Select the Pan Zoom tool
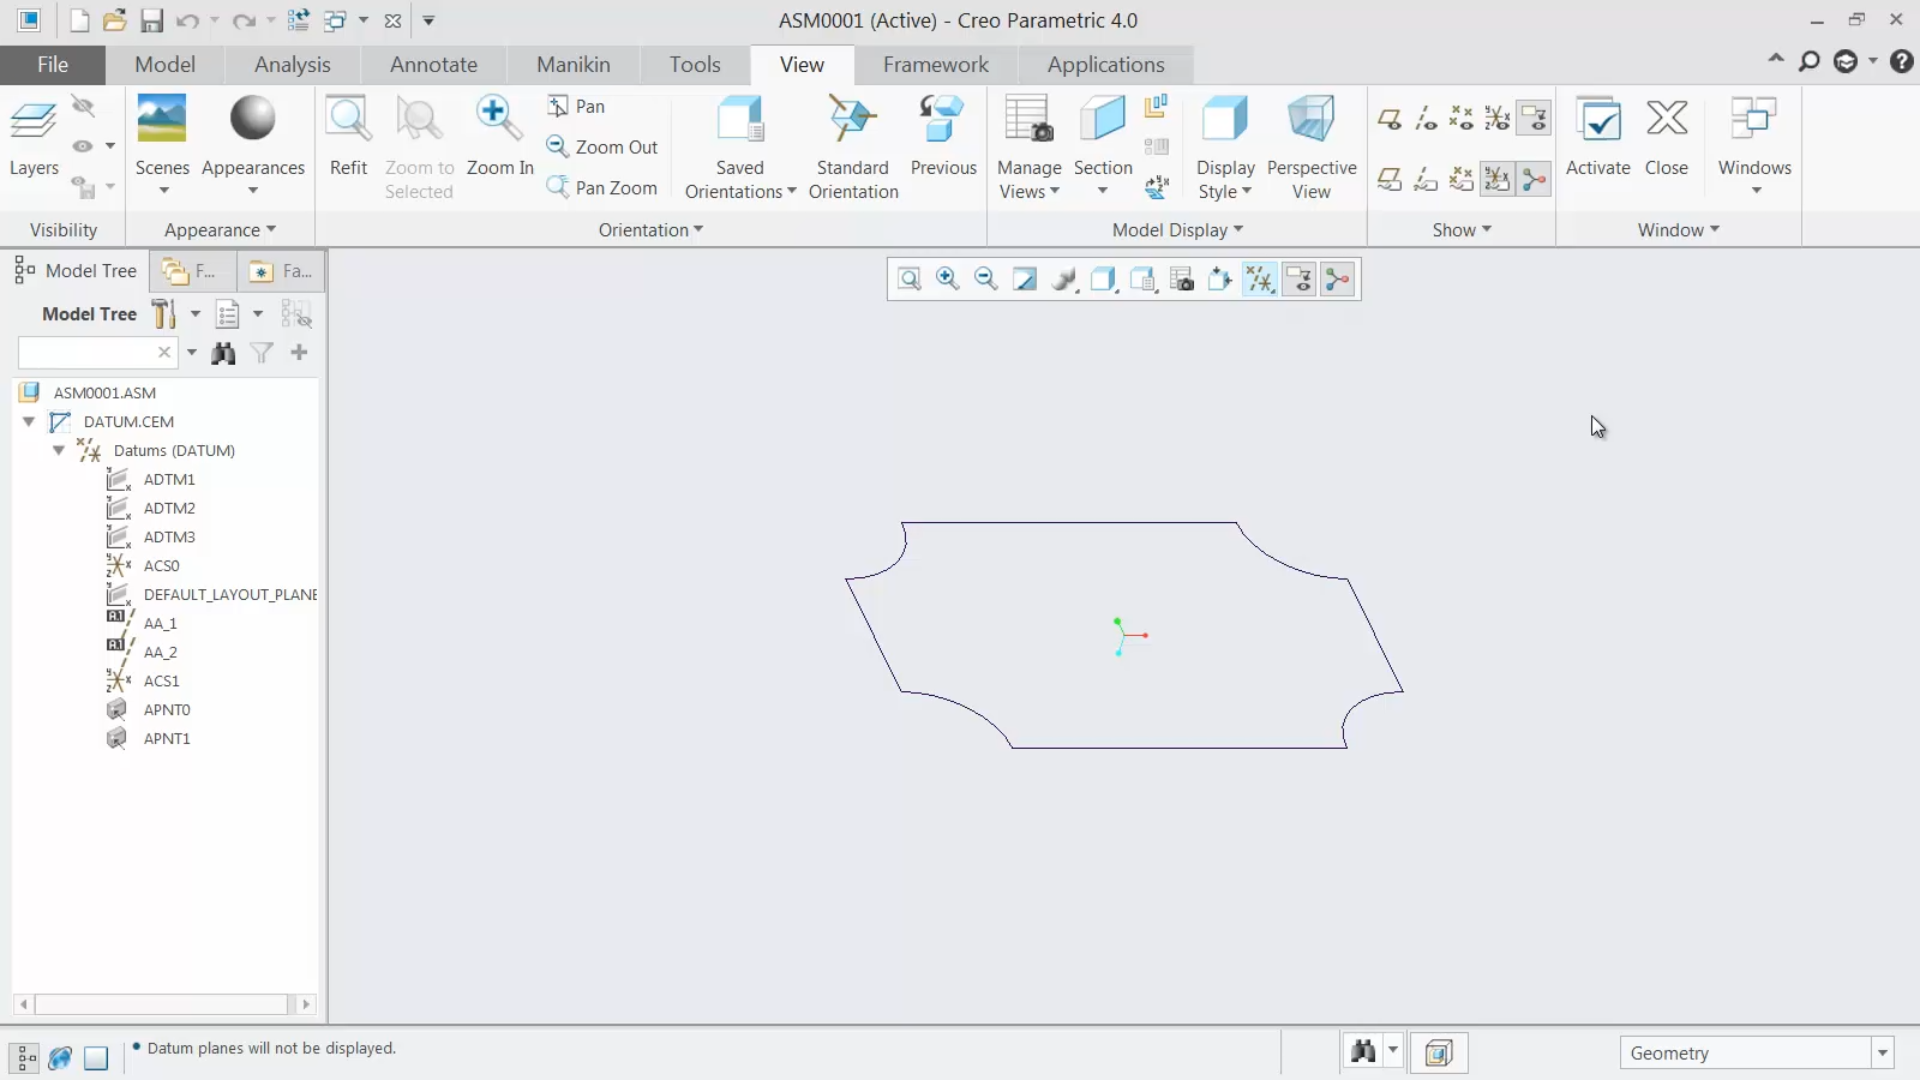Screen dimensions: 1920x1080 (x=602, y=187)
